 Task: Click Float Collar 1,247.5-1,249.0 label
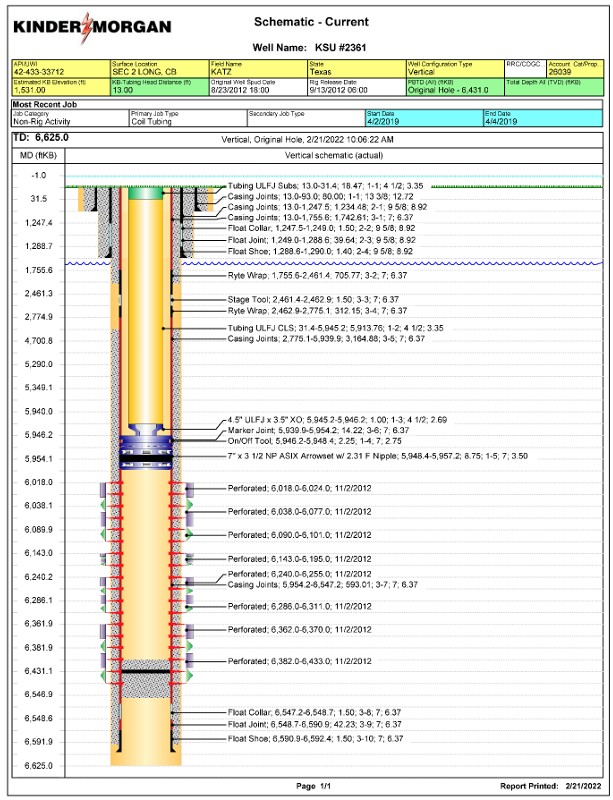tap(322, 229)
